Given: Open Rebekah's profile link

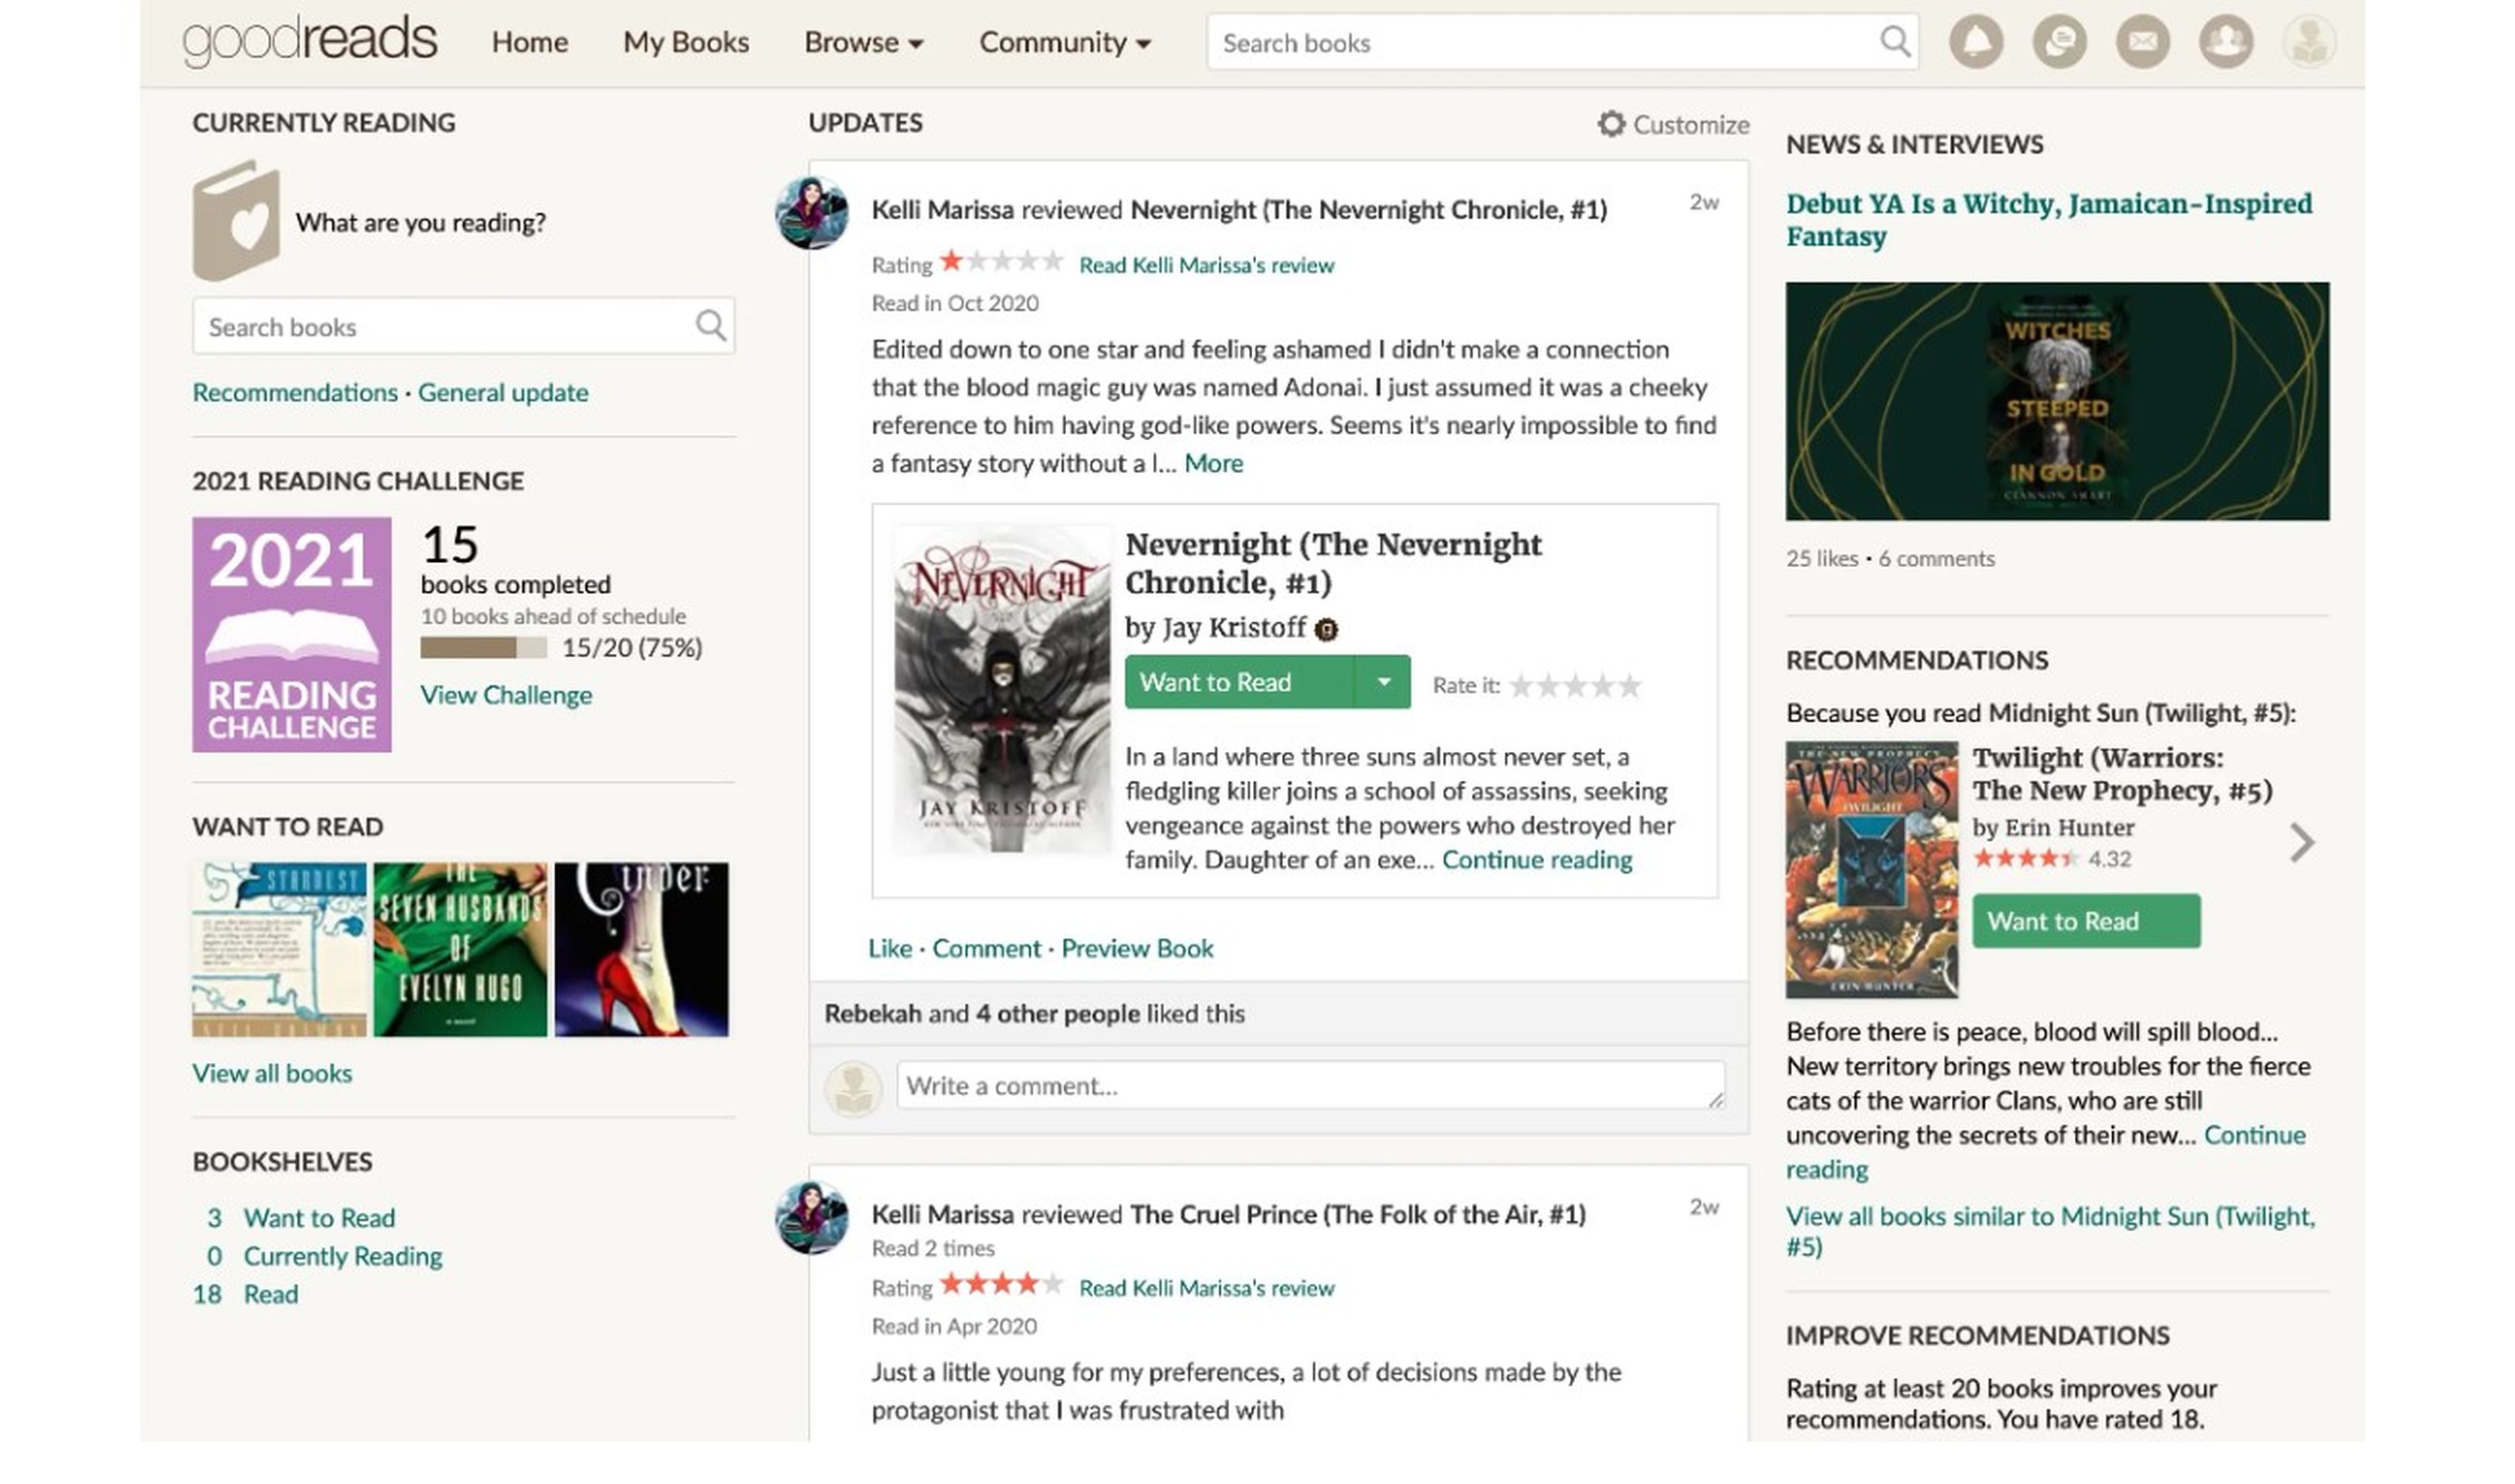Looking at the screenshot, I should (x=872, y=1014).
